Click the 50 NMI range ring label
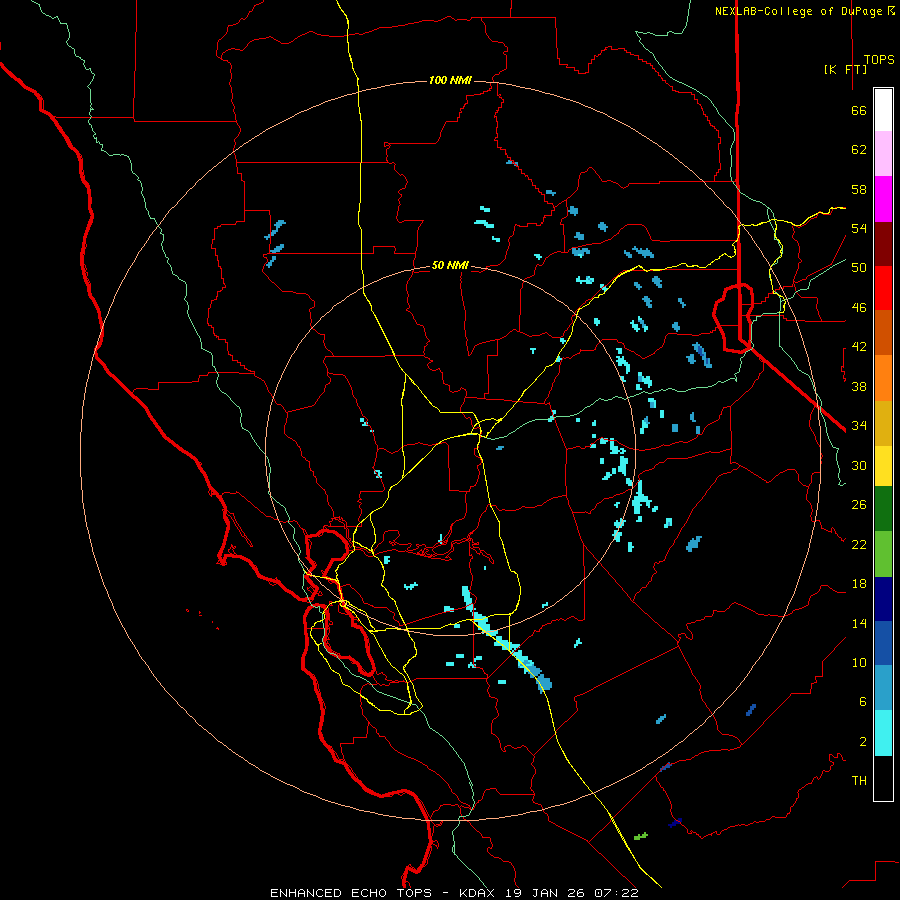 (450, 265)
